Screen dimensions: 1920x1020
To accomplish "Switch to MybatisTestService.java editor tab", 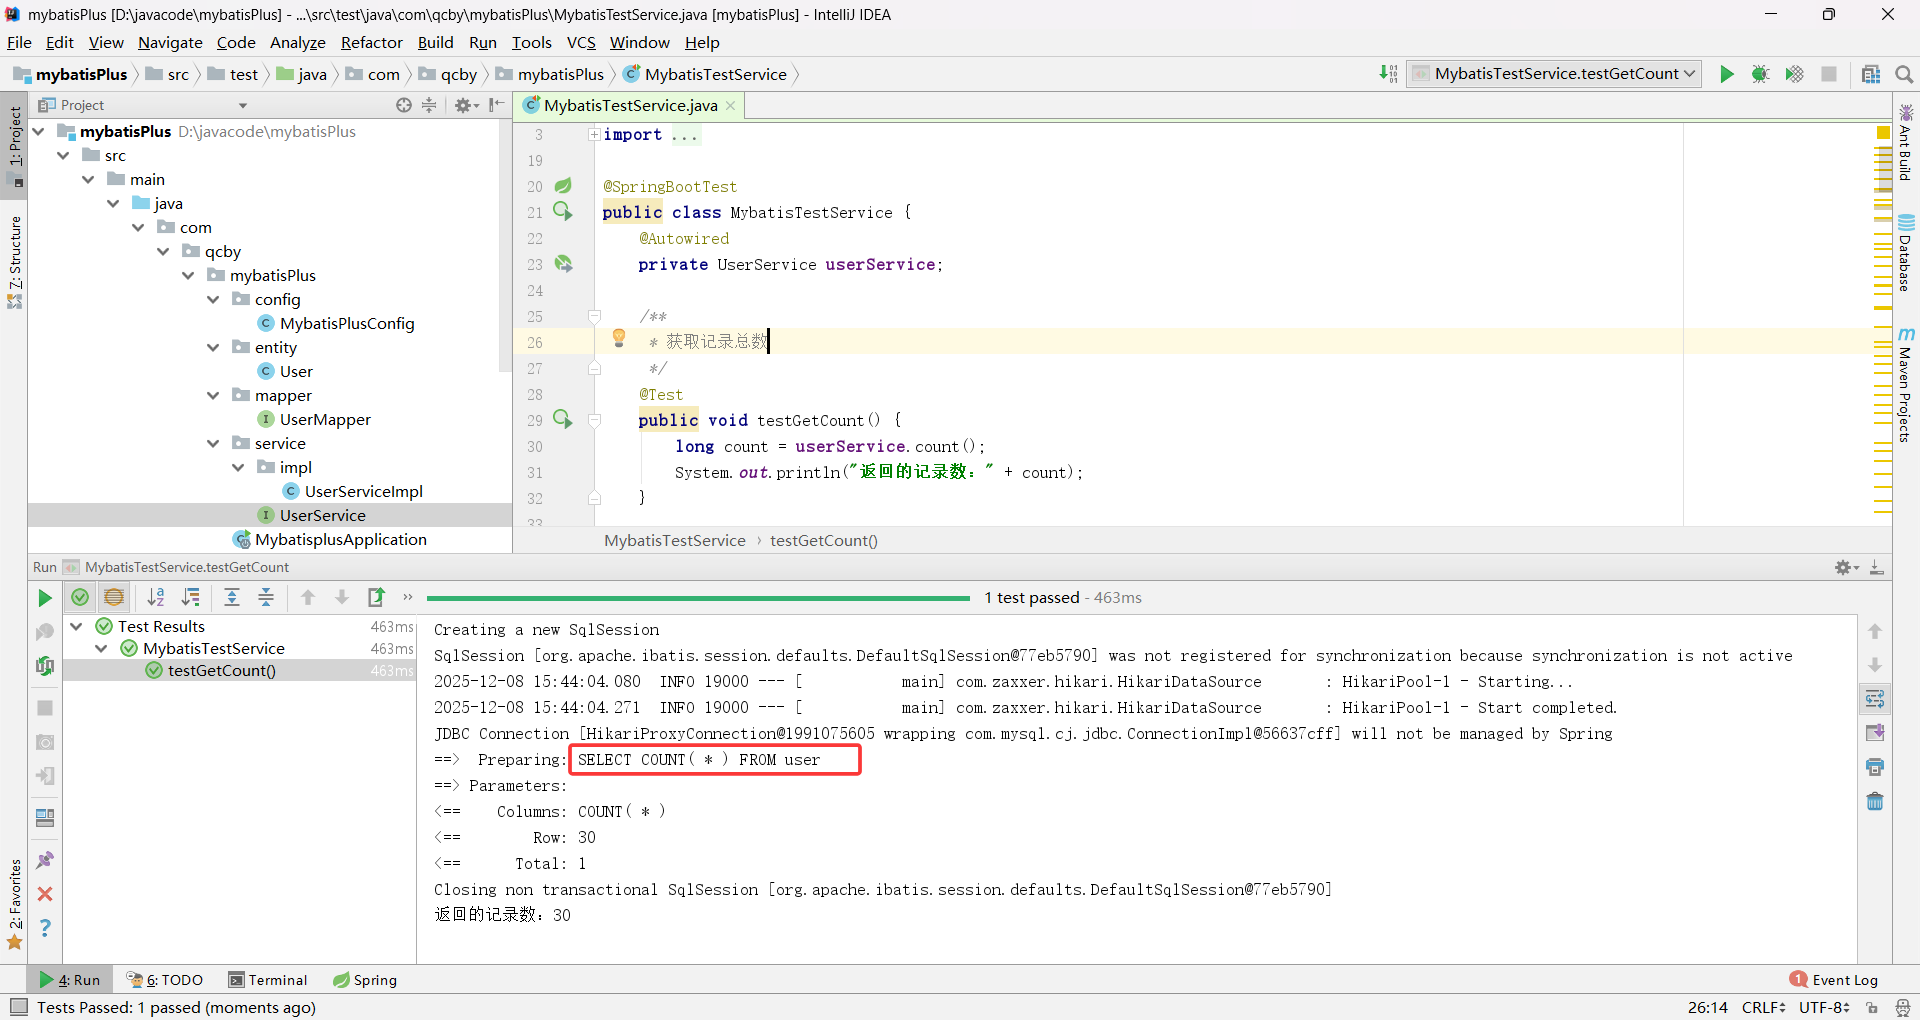I will click(x=630, y=105).
